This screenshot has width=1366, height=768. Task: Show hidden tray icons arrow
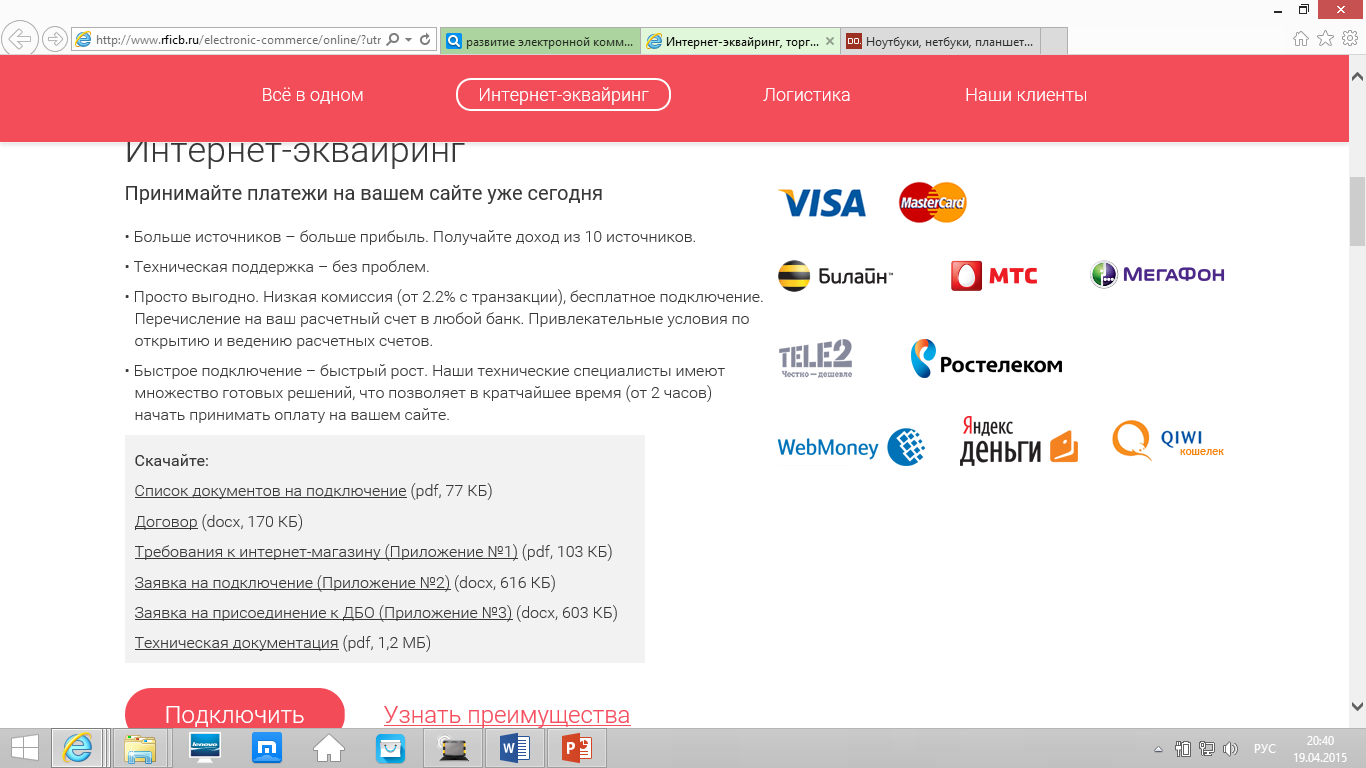(x=1159, y=749)
